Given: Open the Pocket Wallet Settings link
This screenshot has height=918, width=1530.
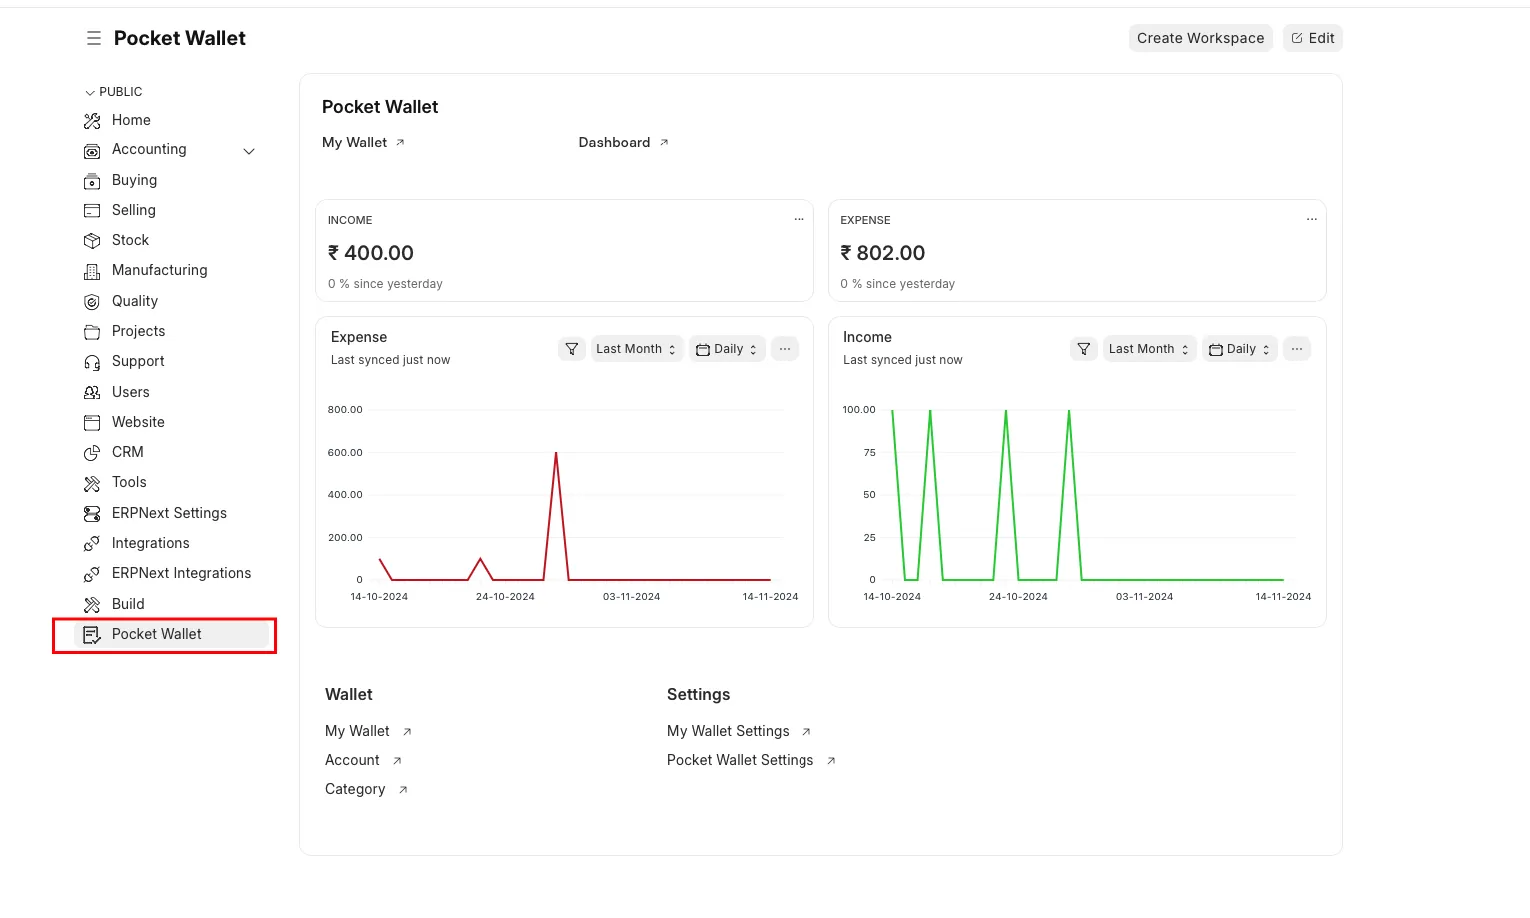Looking at the screenshot, I should (x=751, y=761).
